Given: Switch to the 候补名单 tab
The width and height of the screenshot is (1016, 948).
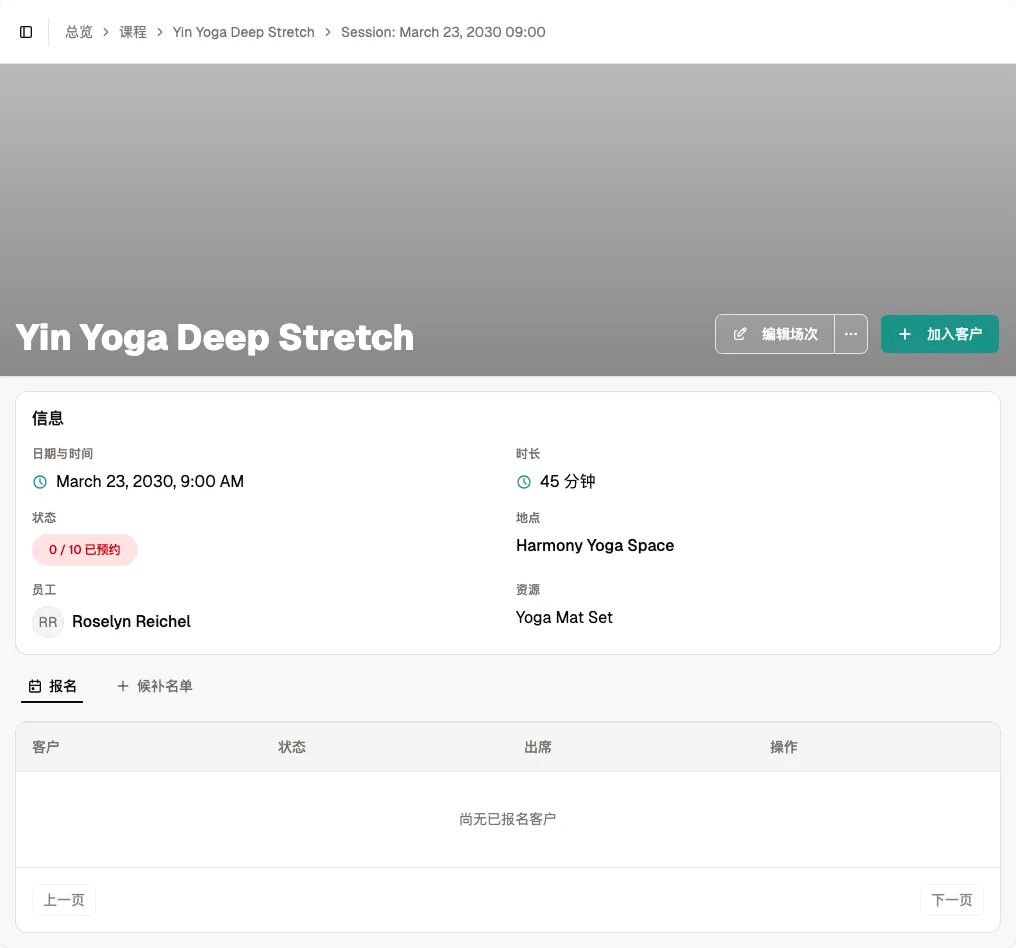Looking at the screenshot, I should (x=155, y=686).
